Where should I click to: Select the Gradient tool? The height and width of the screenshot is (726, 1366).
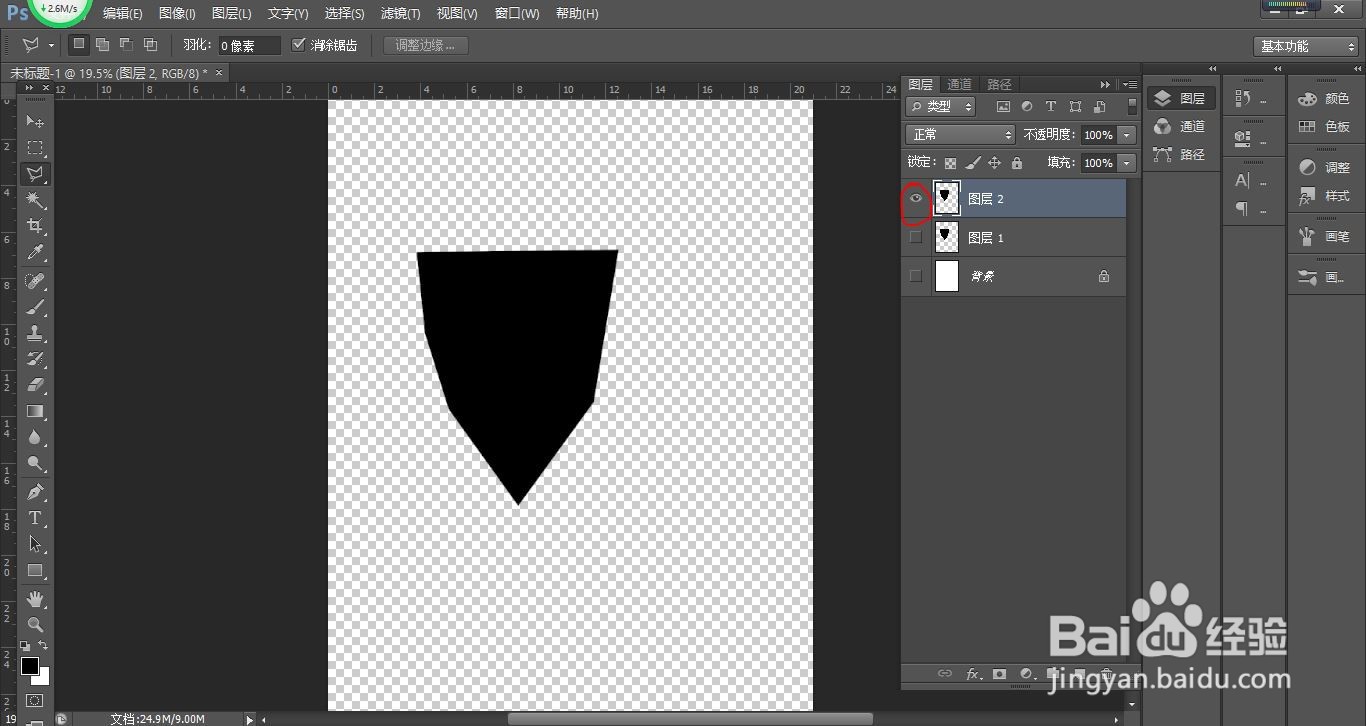35,411
